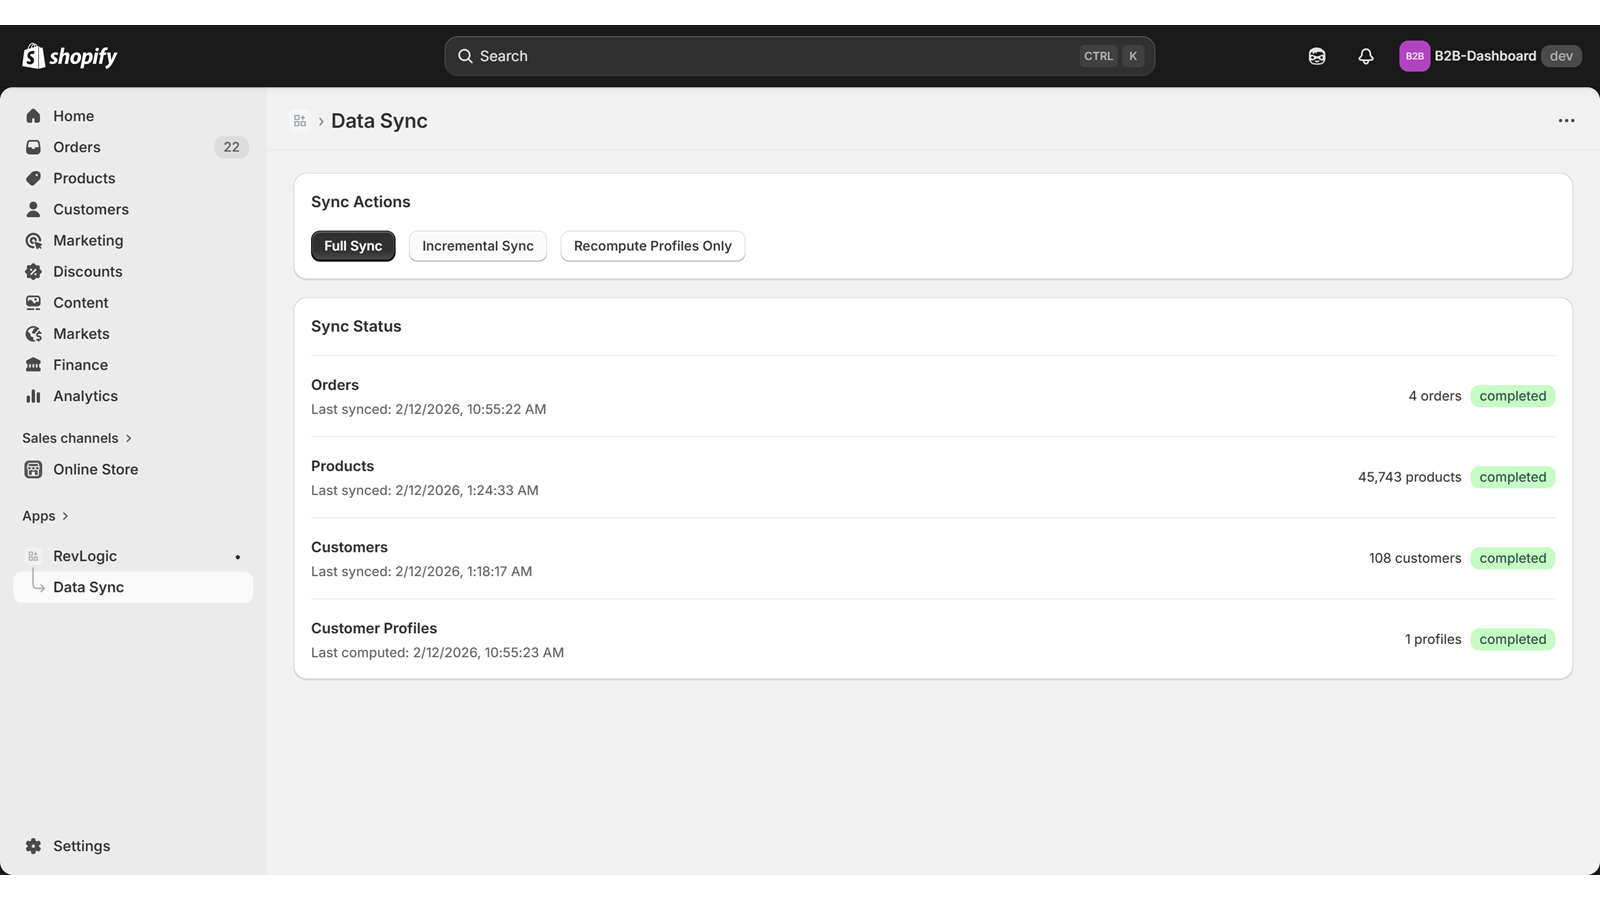Trigger a Full Sync
Screen dimensions: 1600x900
352,246
